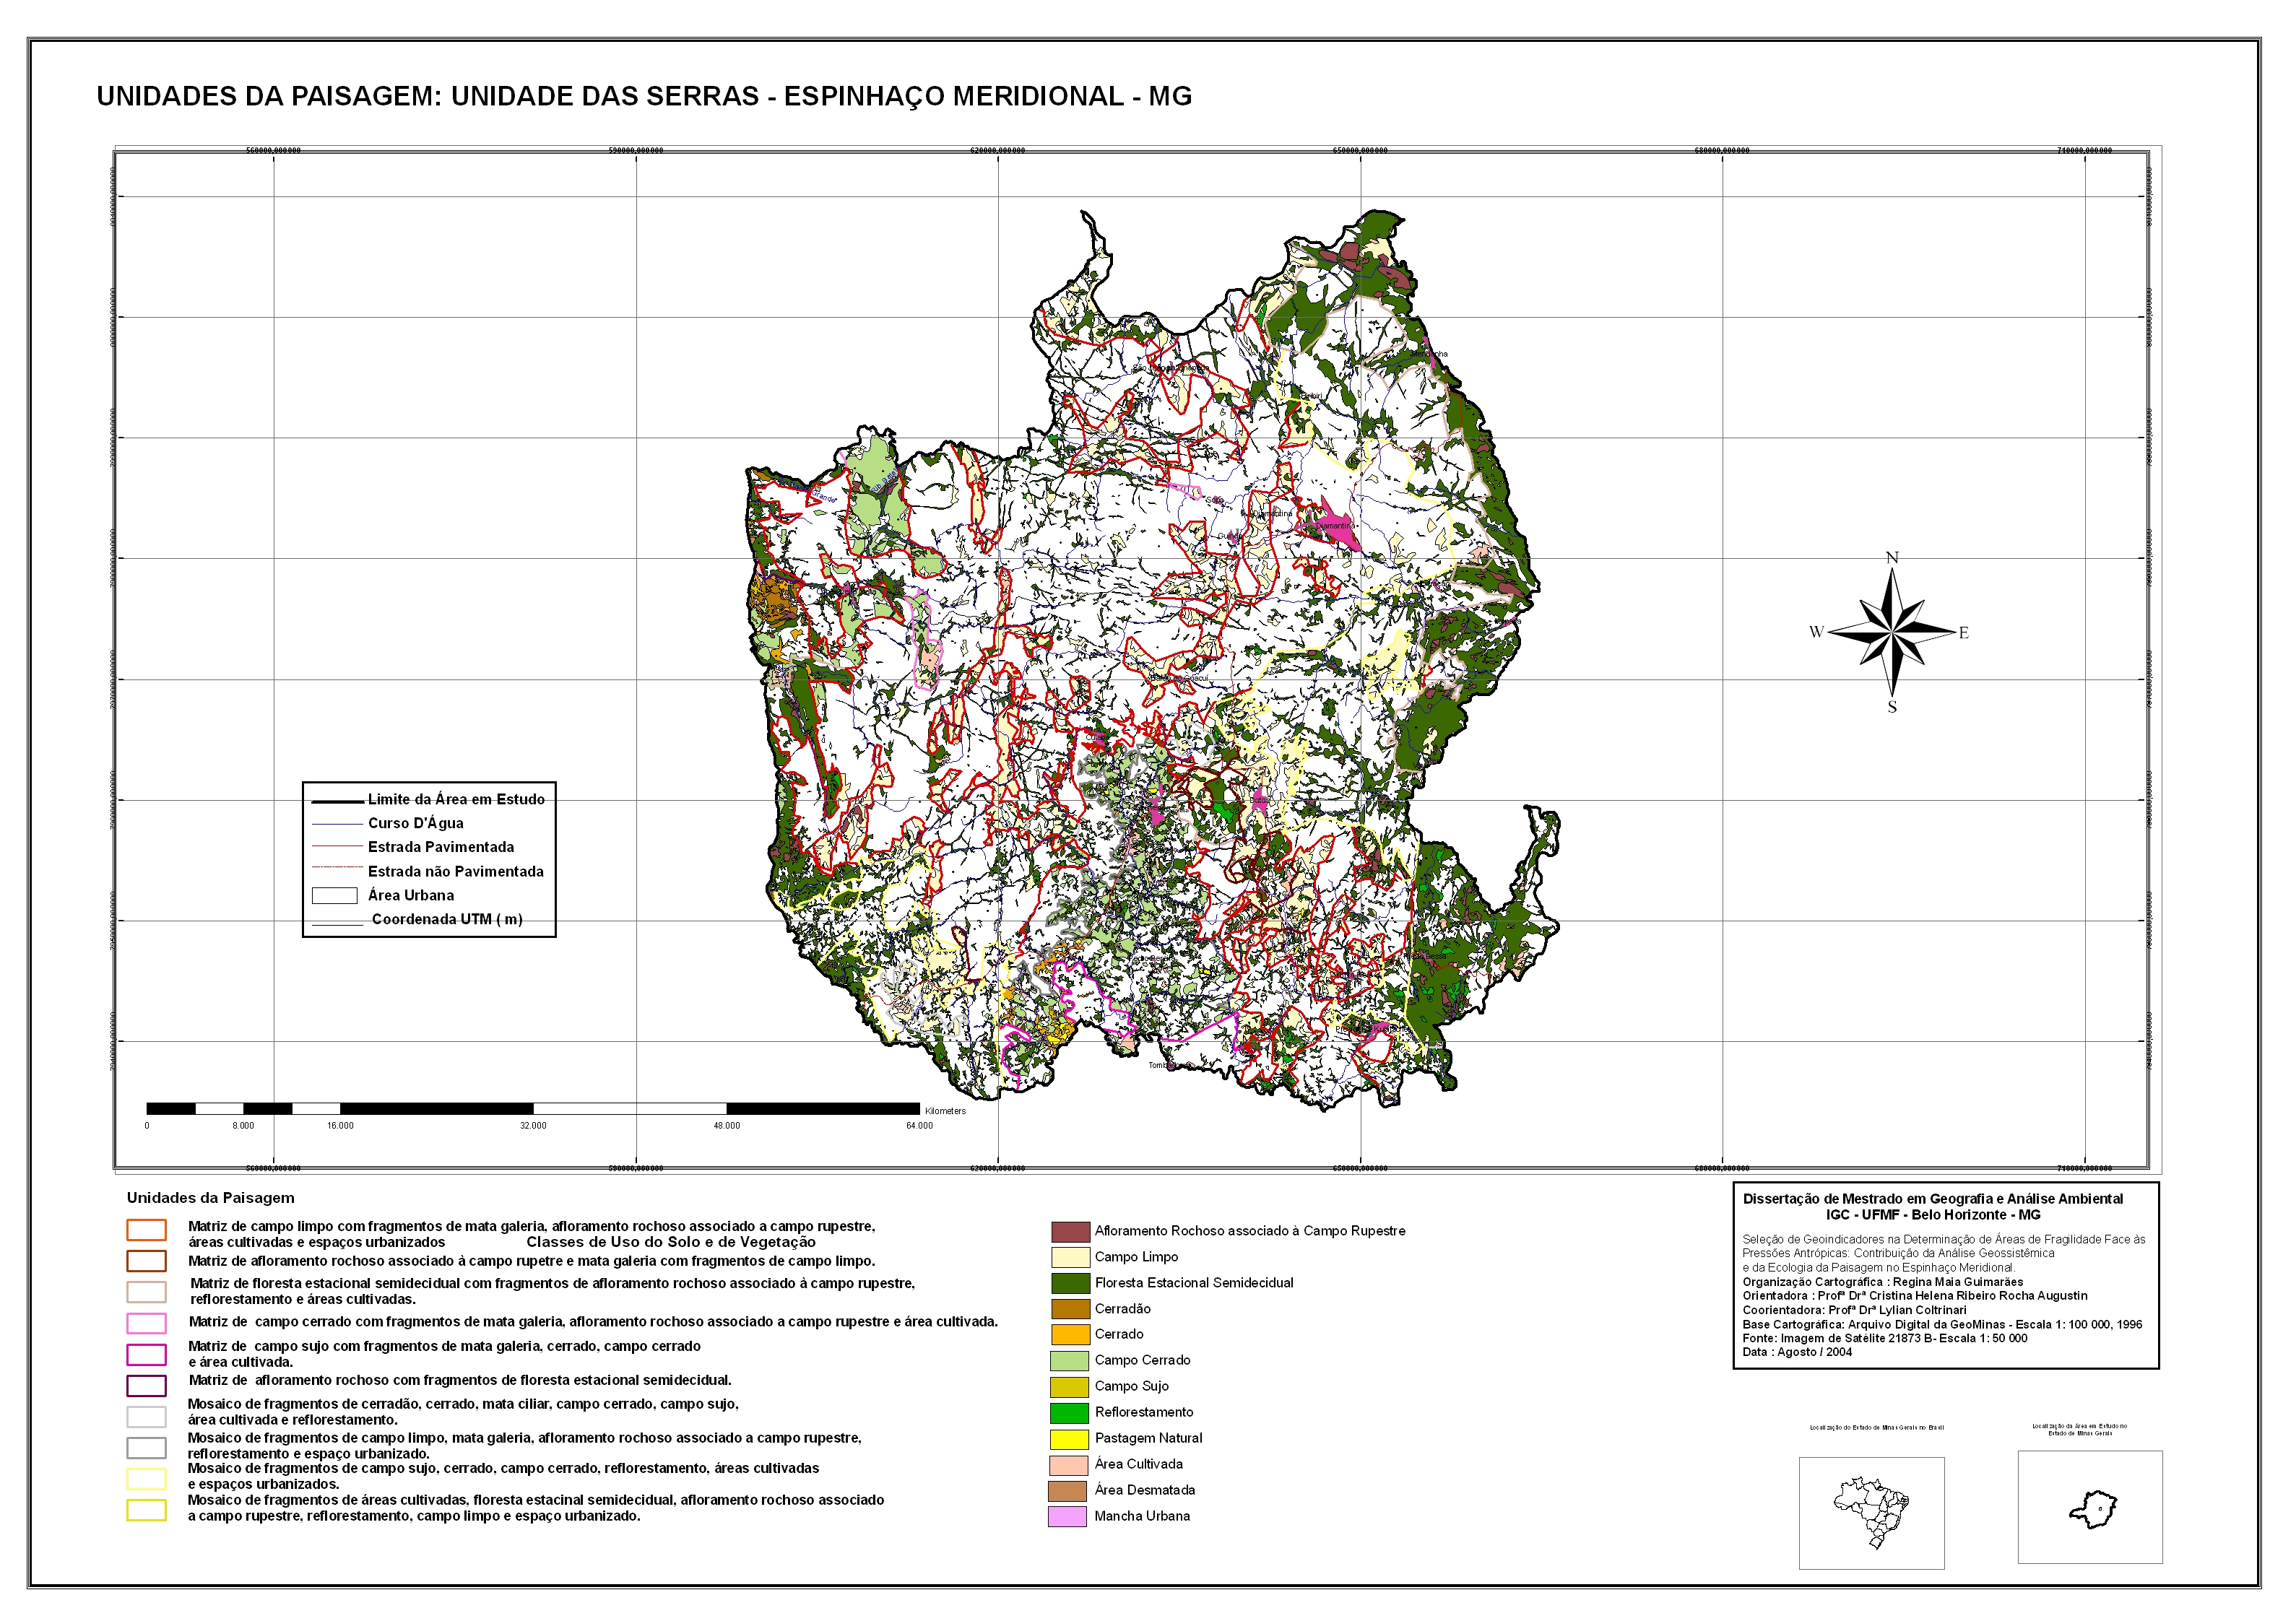Click the yellow Mosaico de áreas cultivadas outline box
The width and height of the screenshot is (2296, 1621).
146,1510
